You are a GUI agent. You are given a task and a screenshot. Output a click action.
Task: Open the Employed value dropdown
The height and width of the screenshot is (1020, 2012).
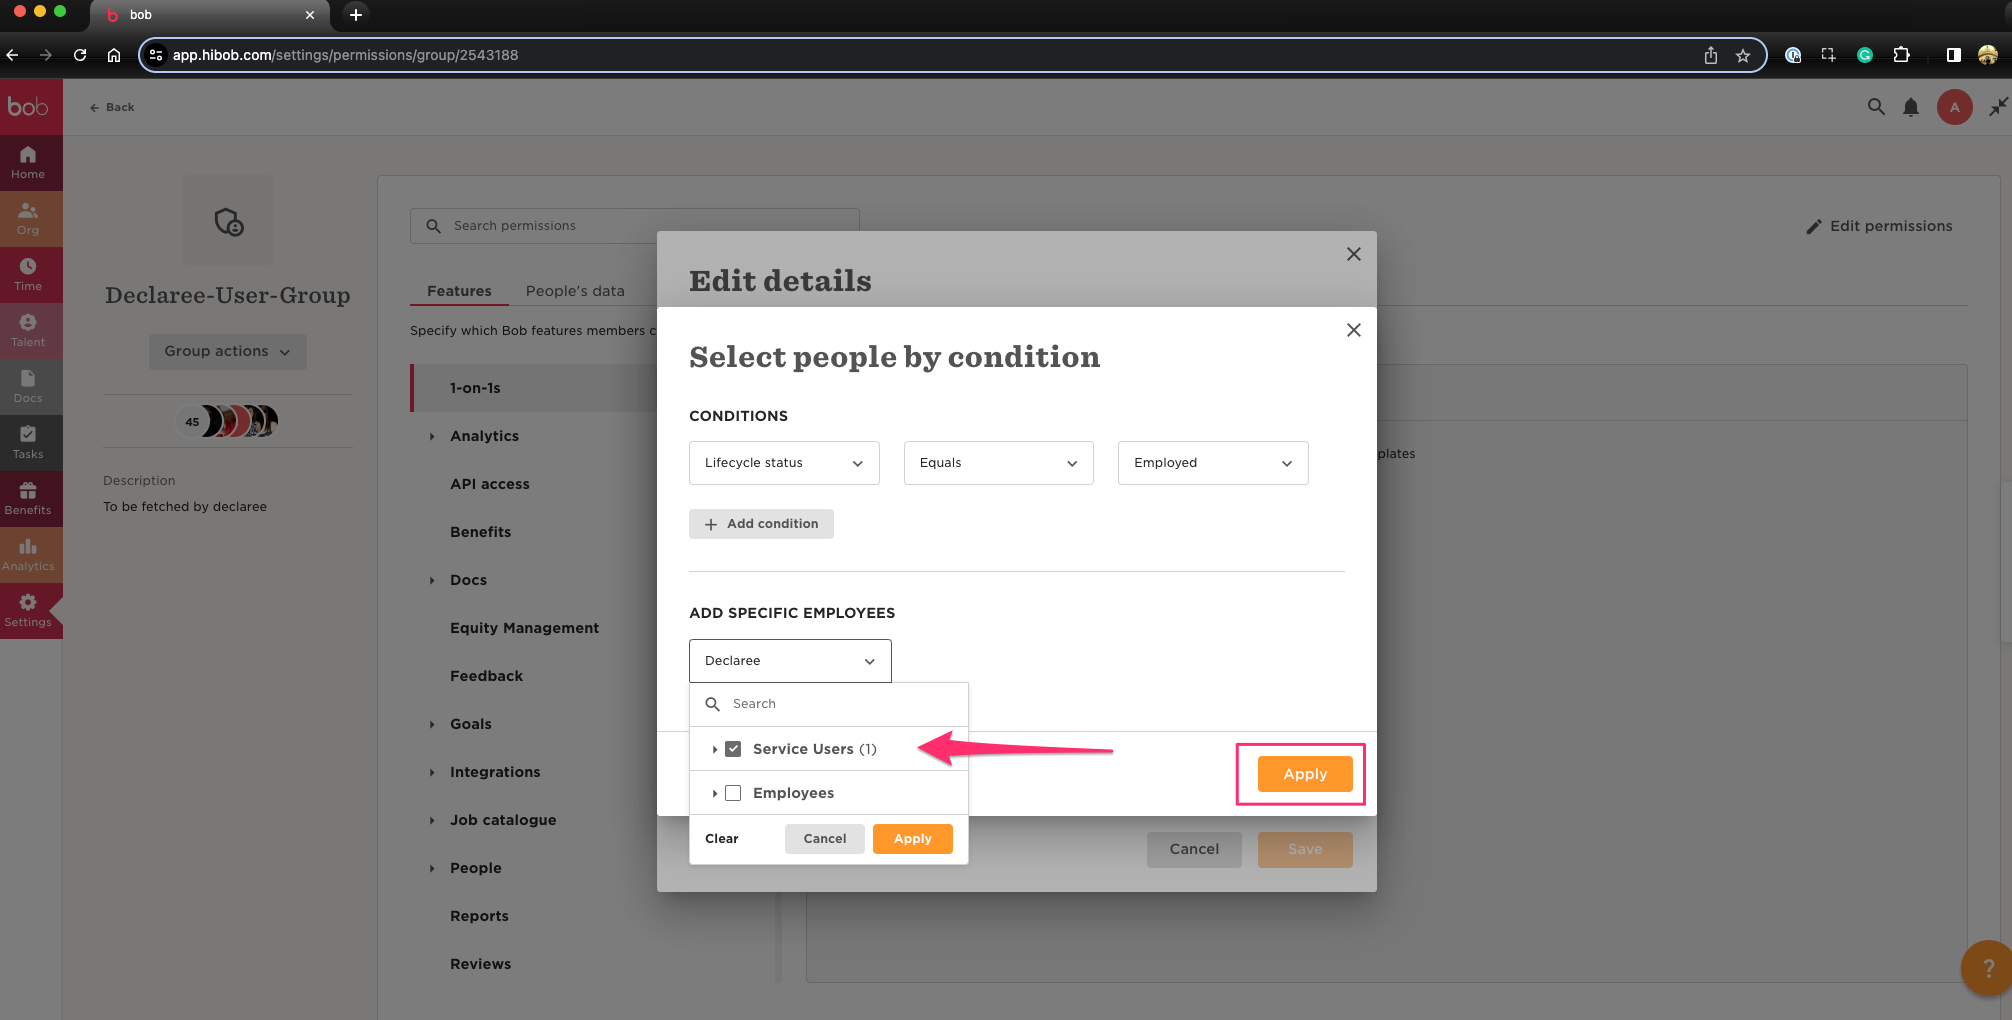[x=1212, y=463]
